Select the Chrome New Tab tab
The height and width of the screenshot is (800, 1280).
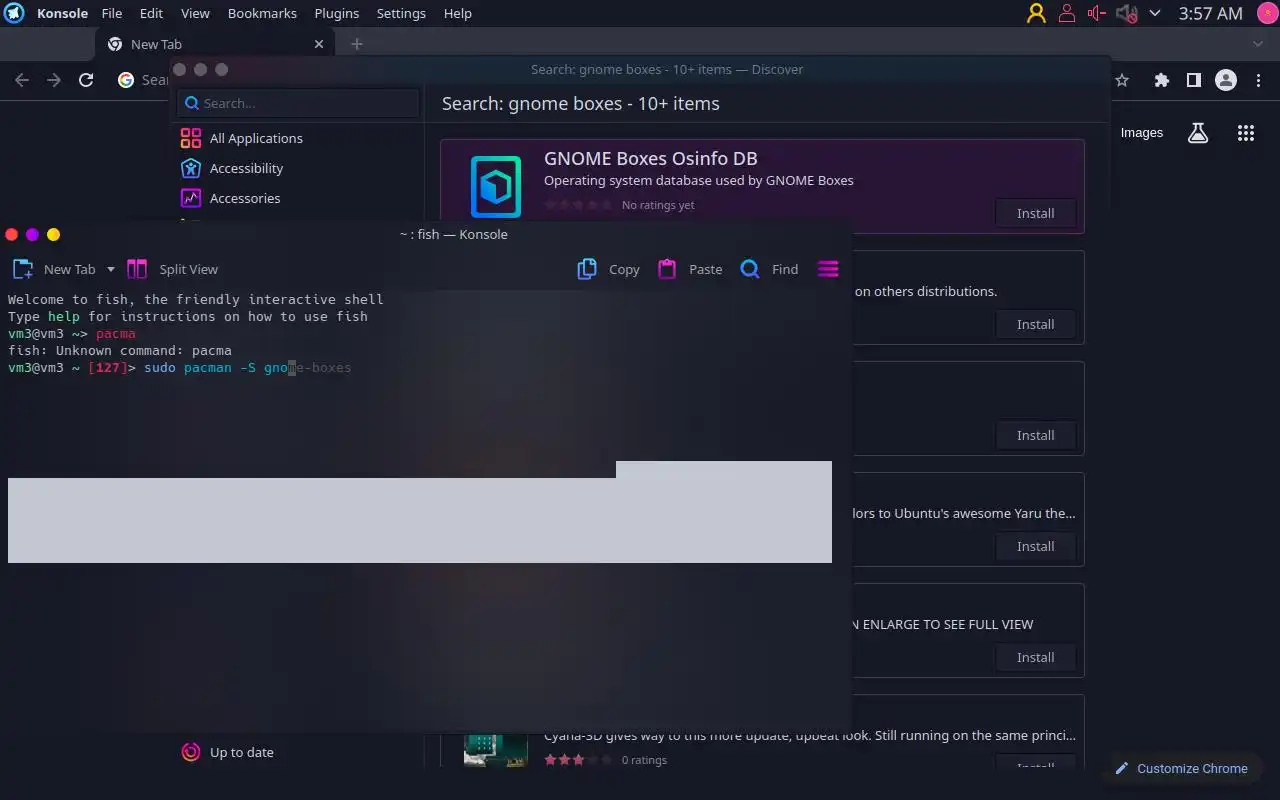[215, 44]
